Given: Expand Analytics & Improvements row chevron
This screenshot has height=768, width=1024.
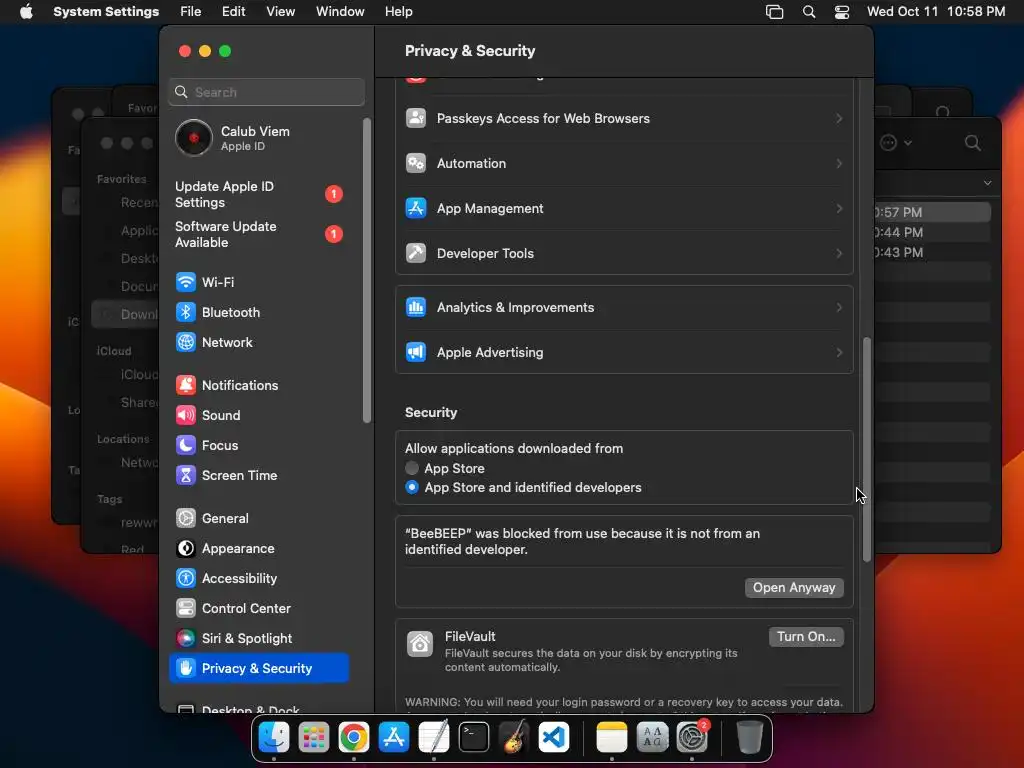Looking at the screenshot, I should (x=839, y=307).
